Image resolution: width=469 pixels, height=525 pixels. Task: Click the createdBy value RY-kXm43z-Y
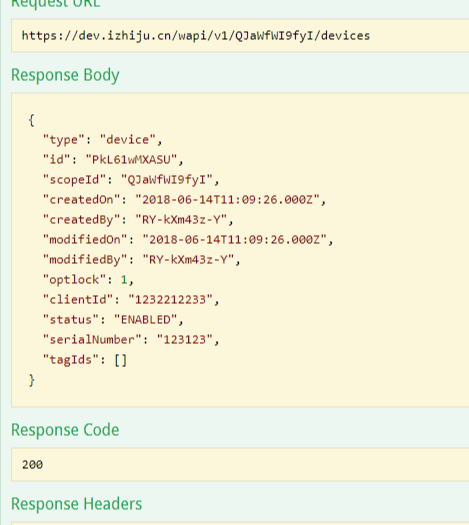point(181,220)
